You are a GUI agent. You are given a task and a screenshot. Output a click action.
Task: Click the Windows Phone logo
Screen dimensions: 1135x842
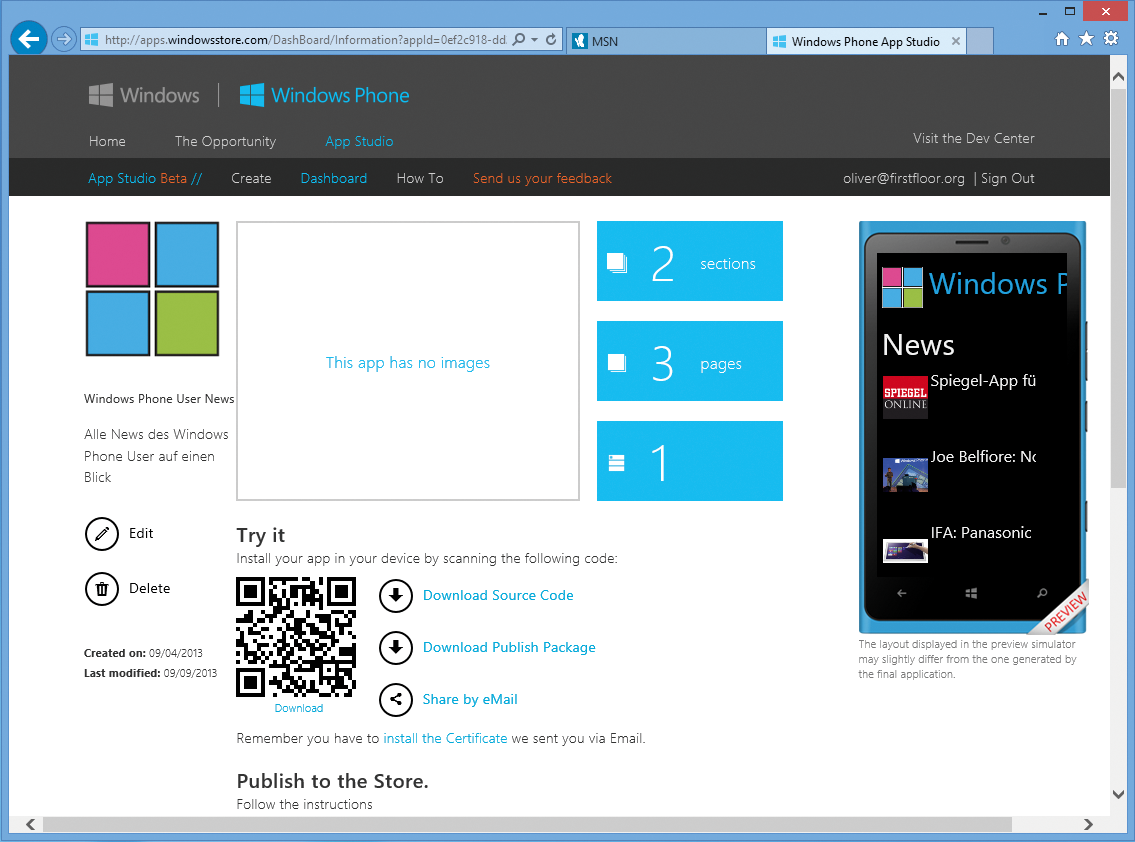point(324,95)
